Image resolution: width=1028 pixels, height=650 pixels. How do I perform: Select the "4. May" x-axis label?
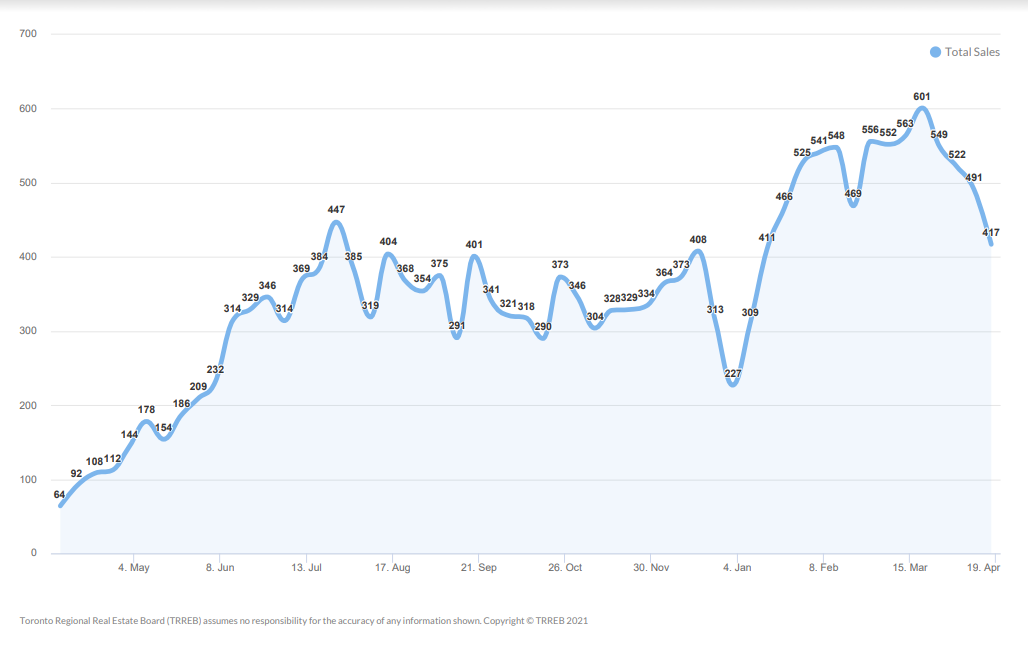coord(134,567)
